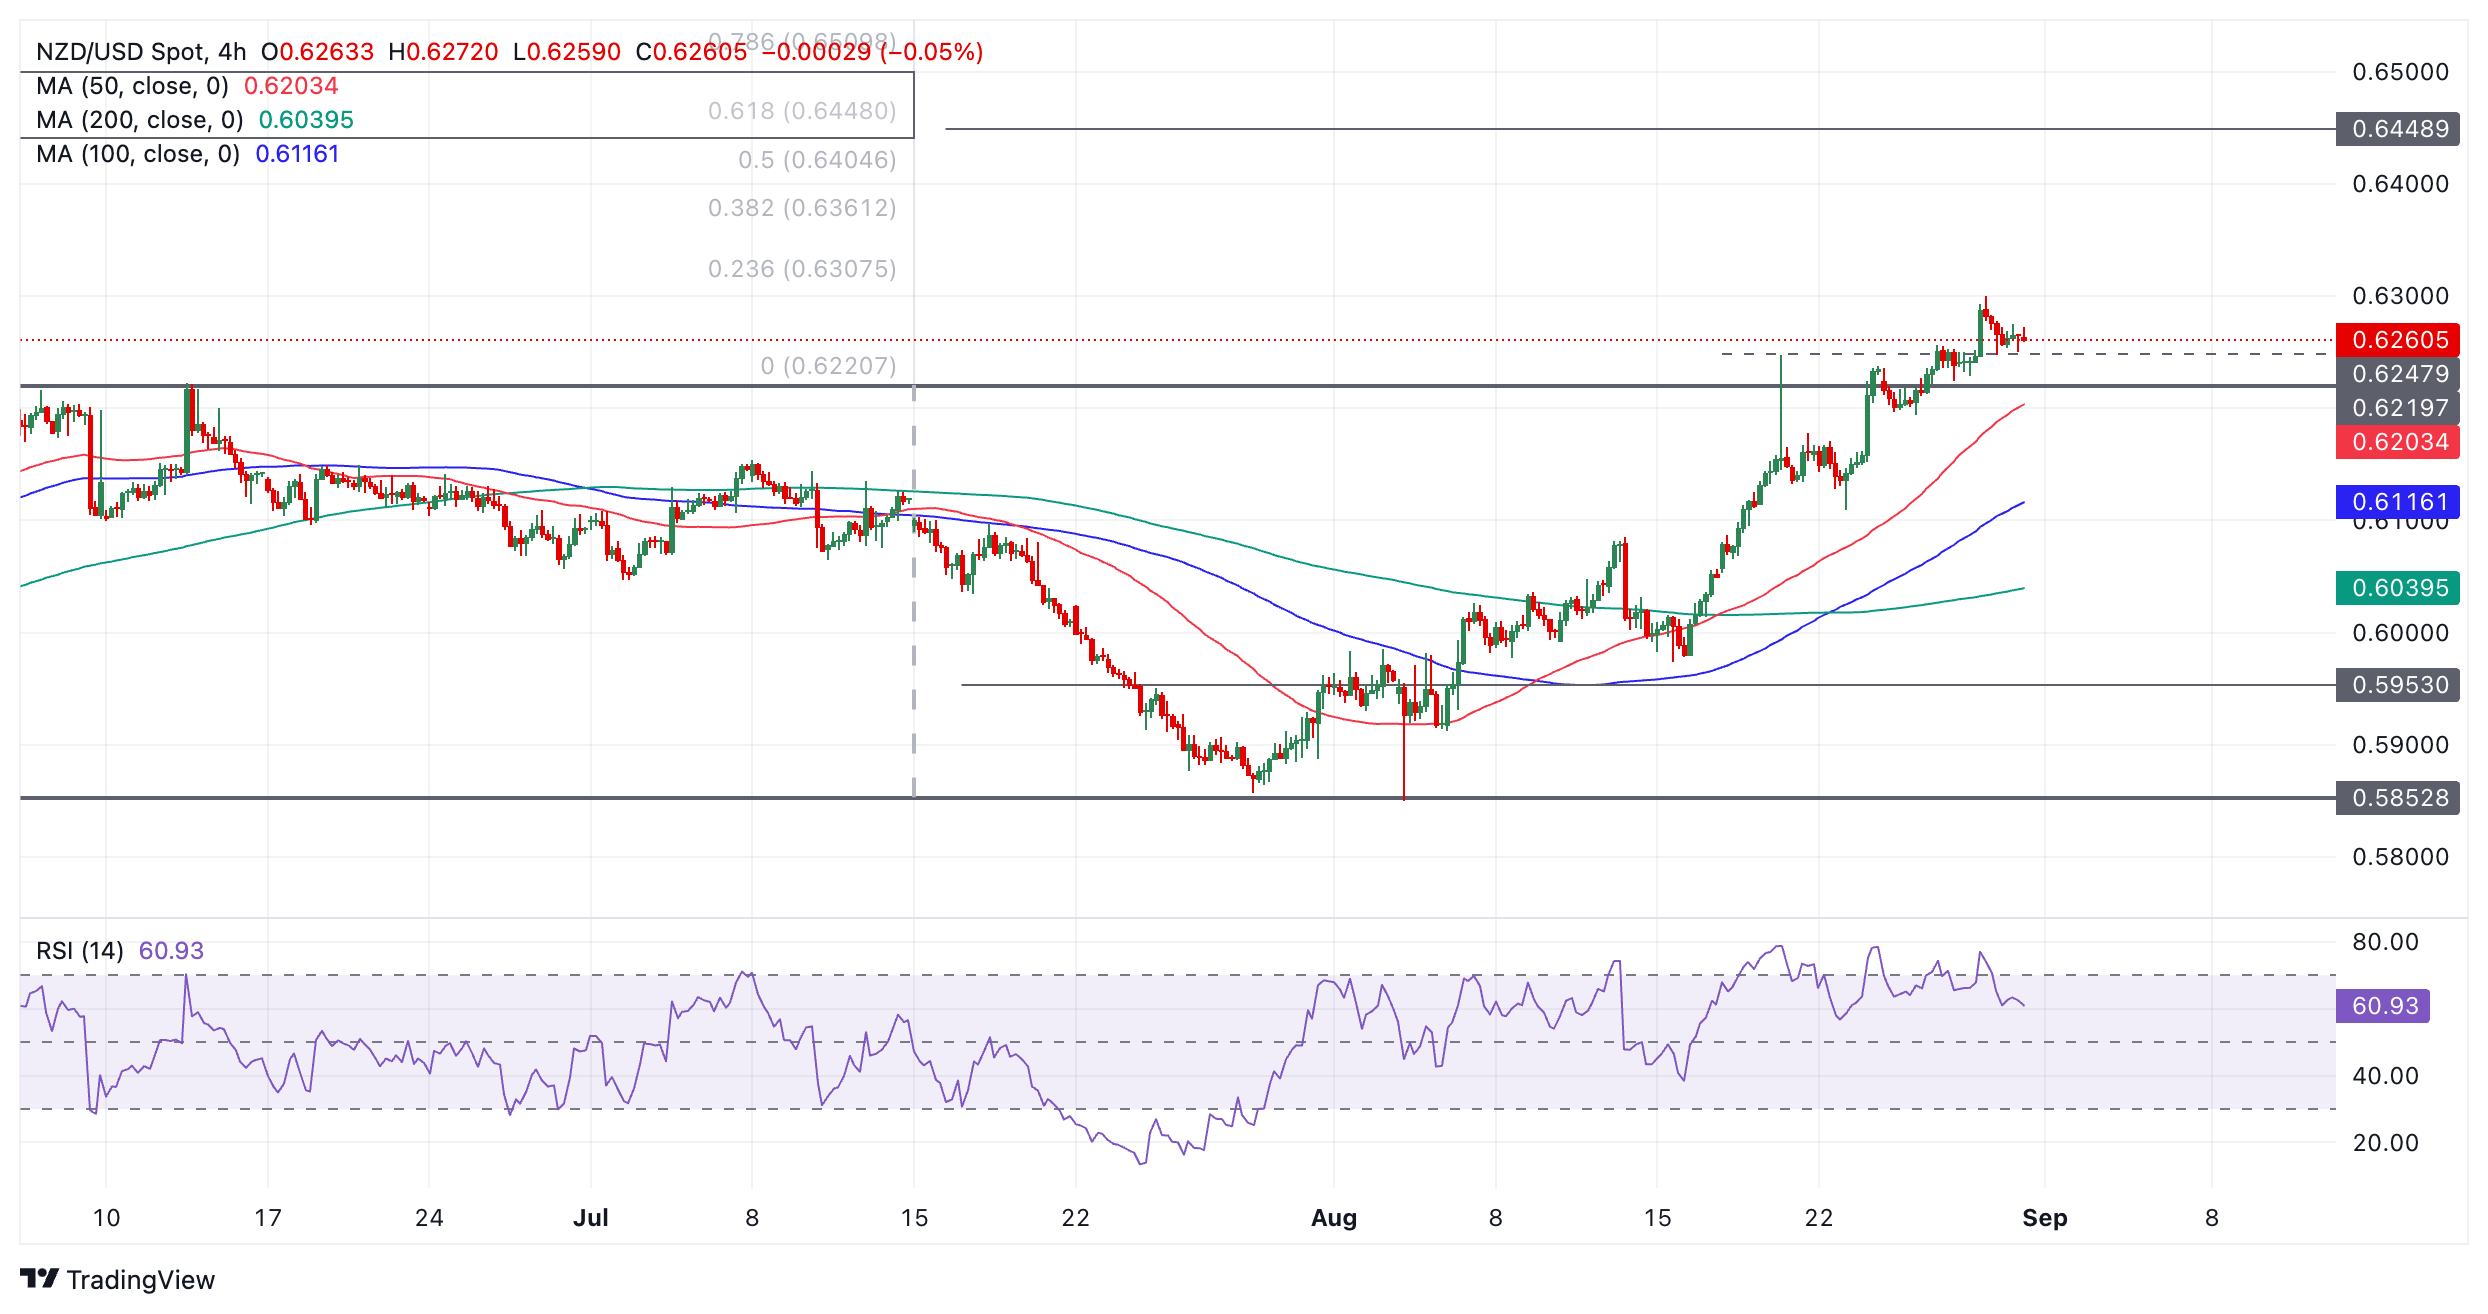Click the RSI (14) indicator label
The image size is (2488, 1314).
tap(80, 950)
